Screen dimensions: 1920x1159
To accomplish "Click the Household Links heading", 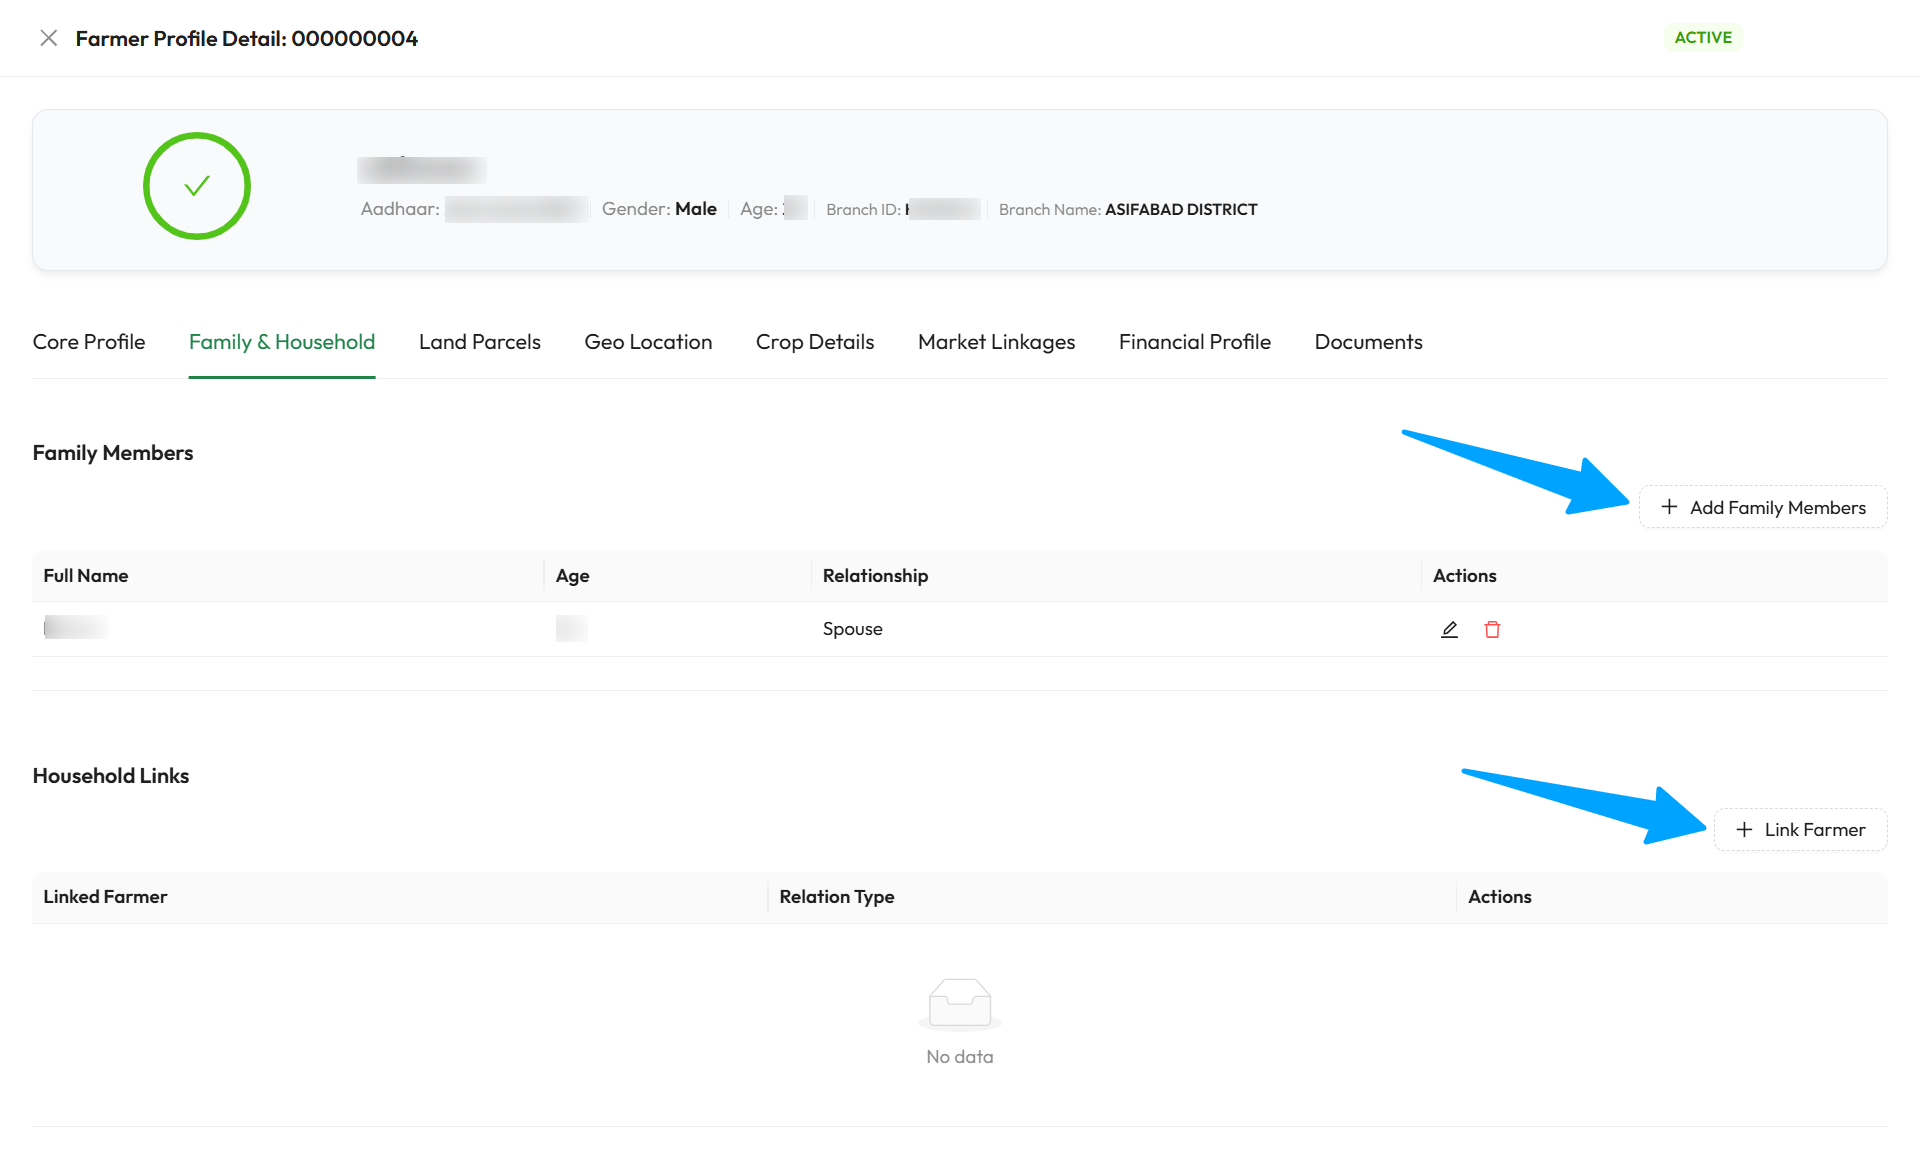I will click(x=111, y=776).
